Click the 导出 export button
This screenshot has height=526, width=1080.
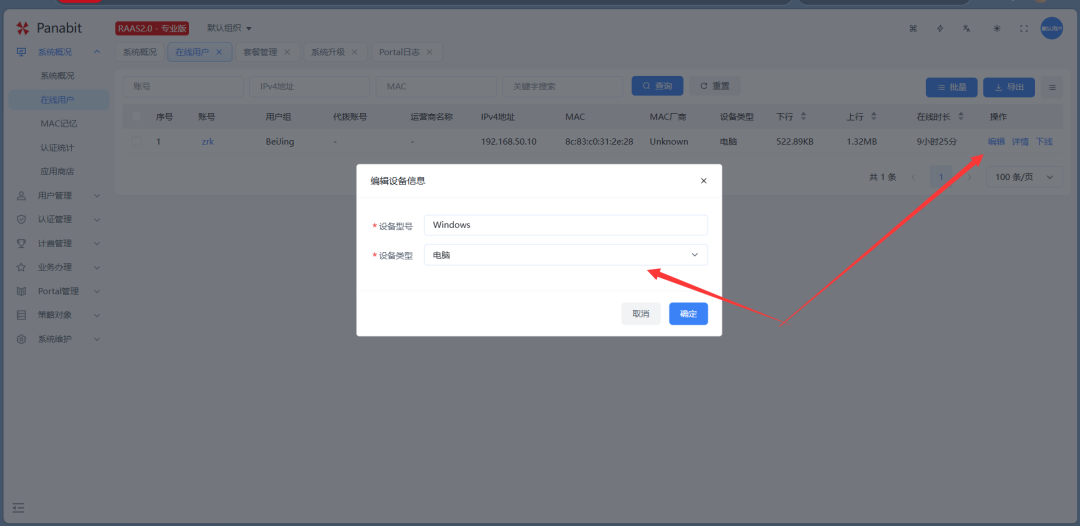pyautogui.click(x=1008, y=87)
